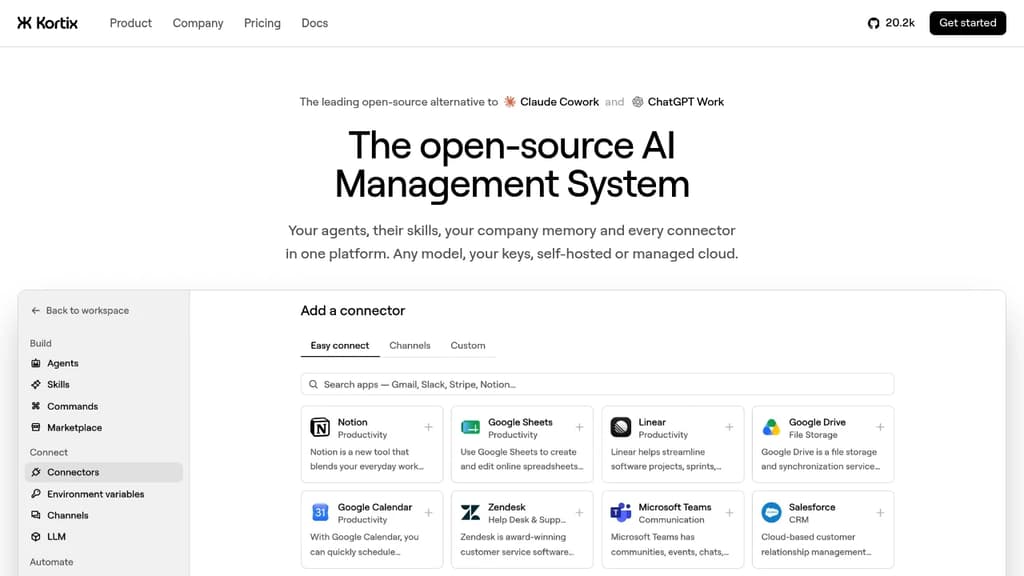The height and width of the screenshot is (576, 1024).
Task: Click the Connectors plug icon
Action: (36, 472)
